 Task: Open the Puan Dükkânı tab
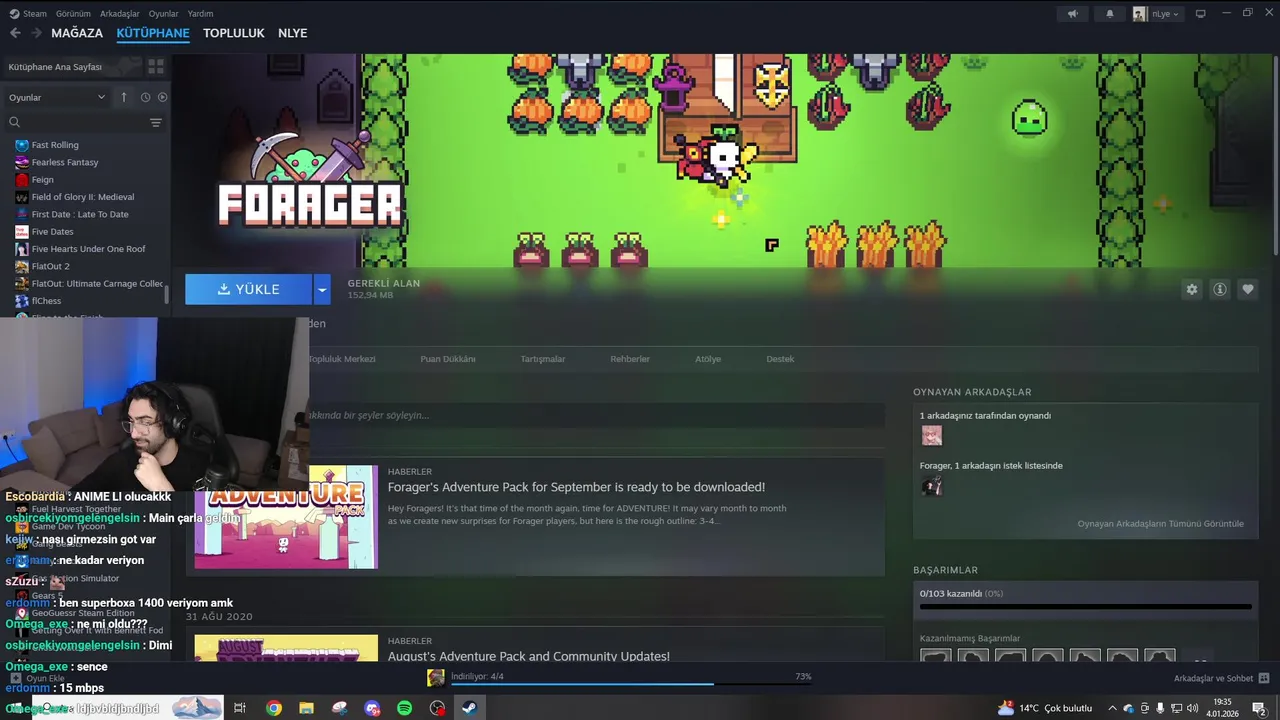tap(448, 359)
